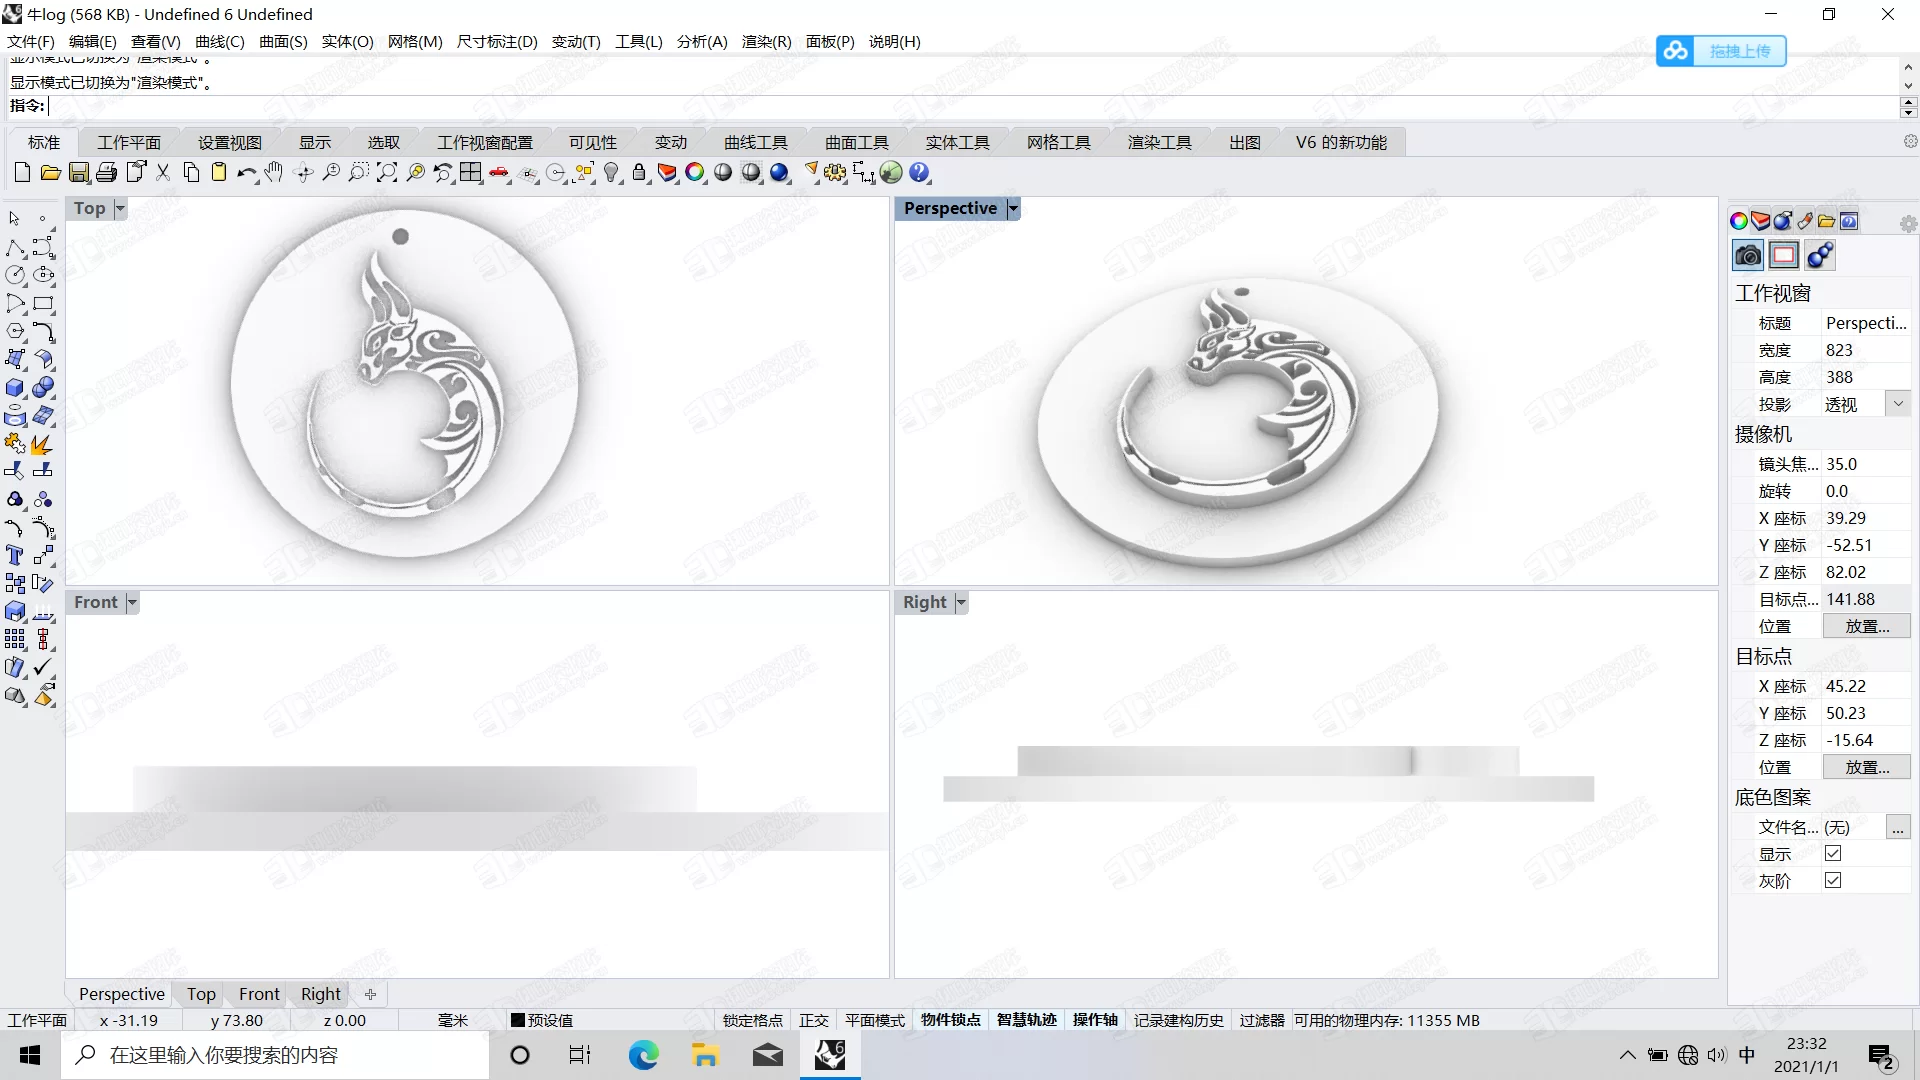Click the file browse ... button for 文件名
The width and height of the screenshot is (1920, 1080).
point(1898,827)
